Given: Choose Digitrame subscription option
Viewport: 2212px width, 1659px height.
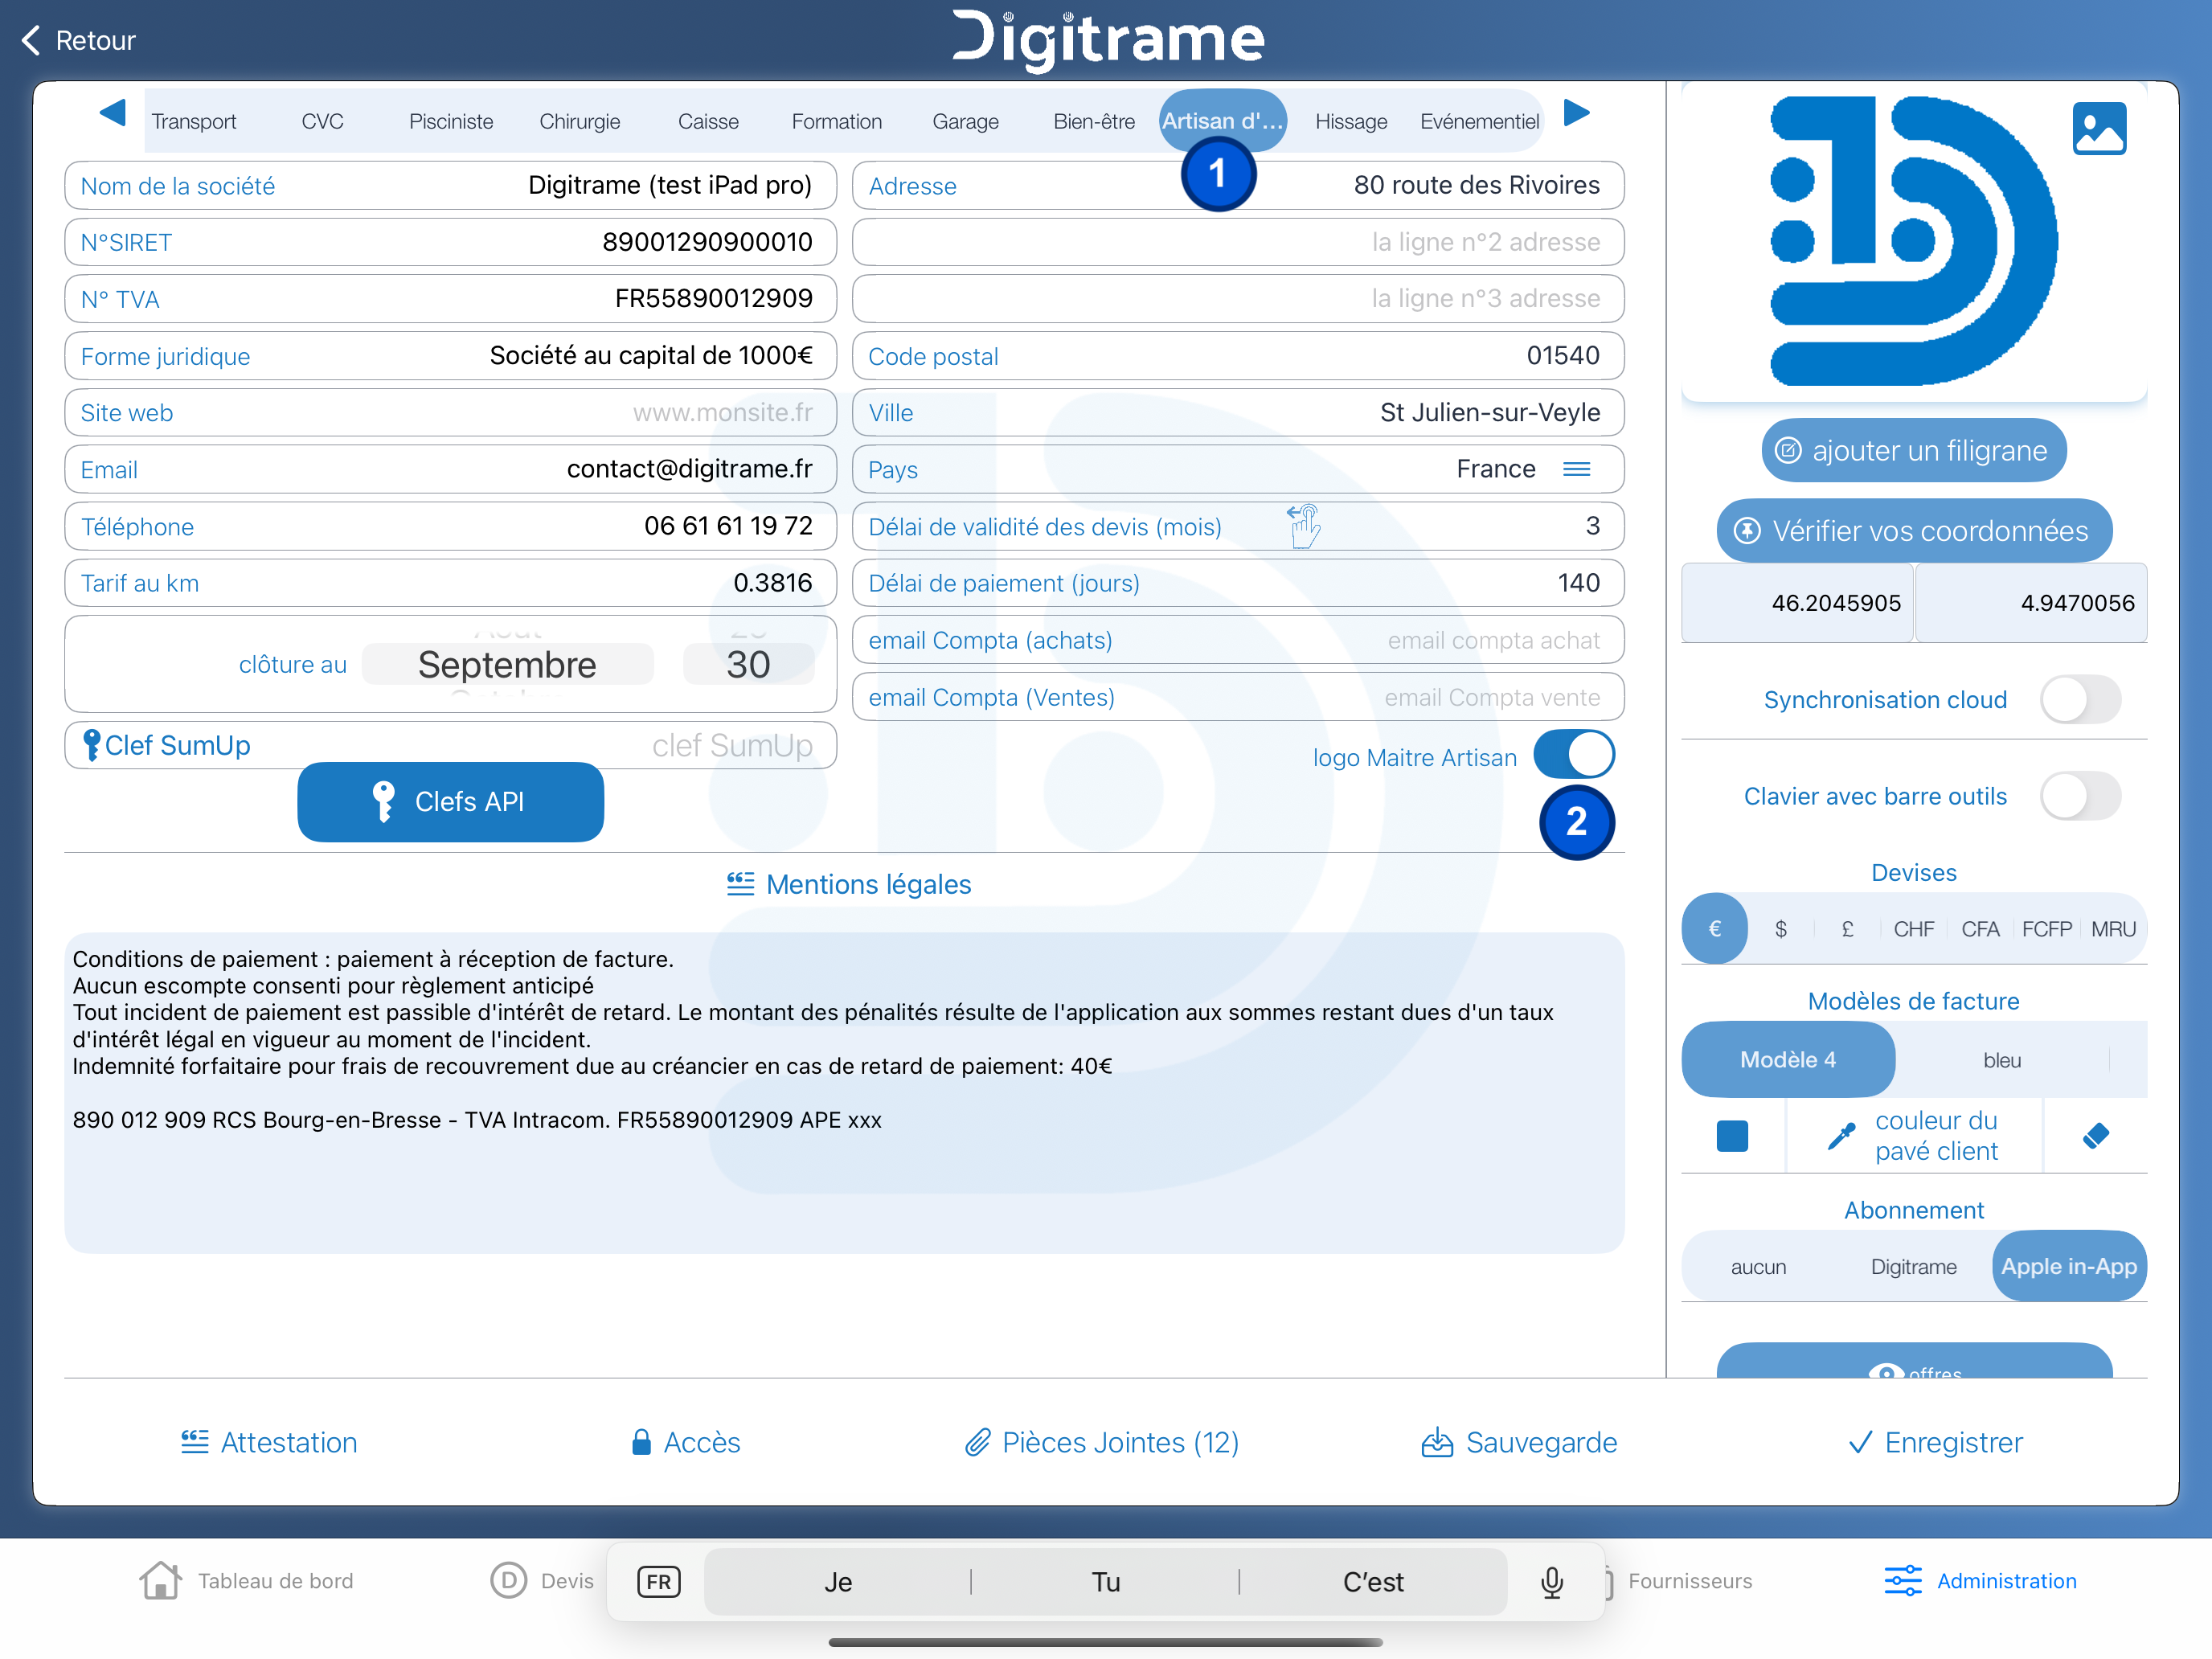Looking at the screenshot, I should (x=1913, y=1266).
